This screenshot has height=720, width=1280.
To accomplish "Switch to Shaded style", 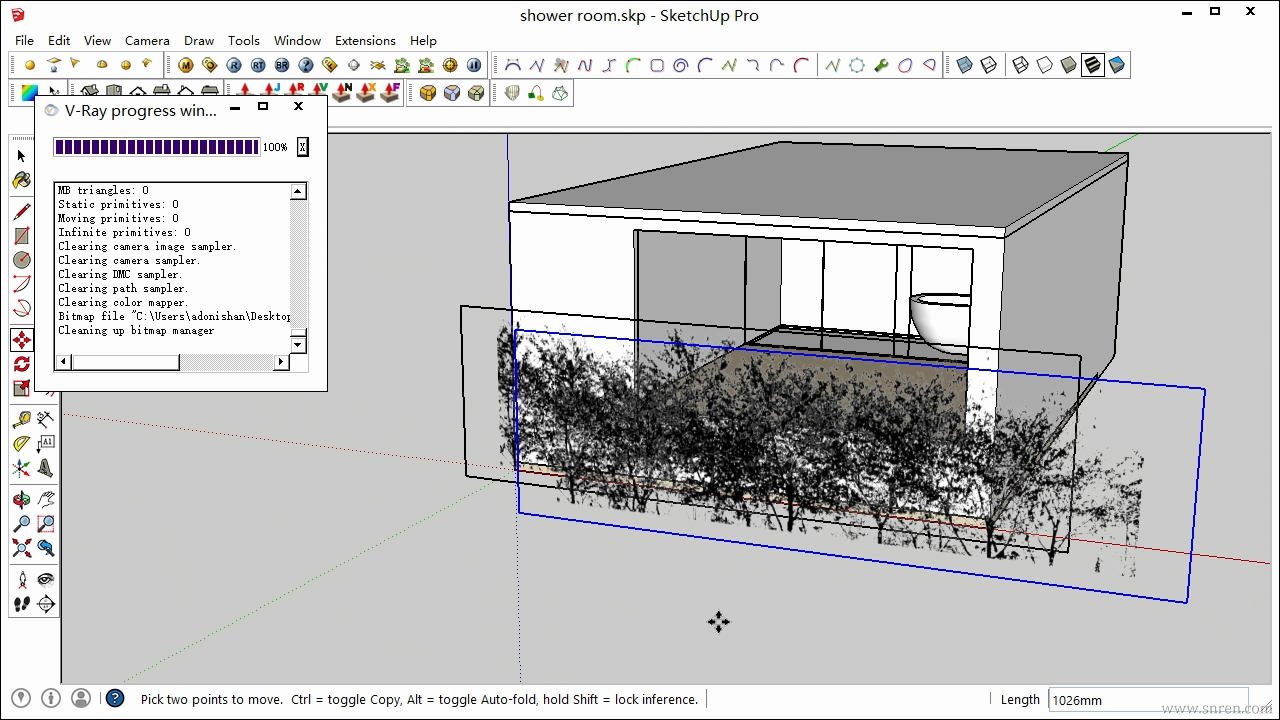I will tap(1068, 65).
